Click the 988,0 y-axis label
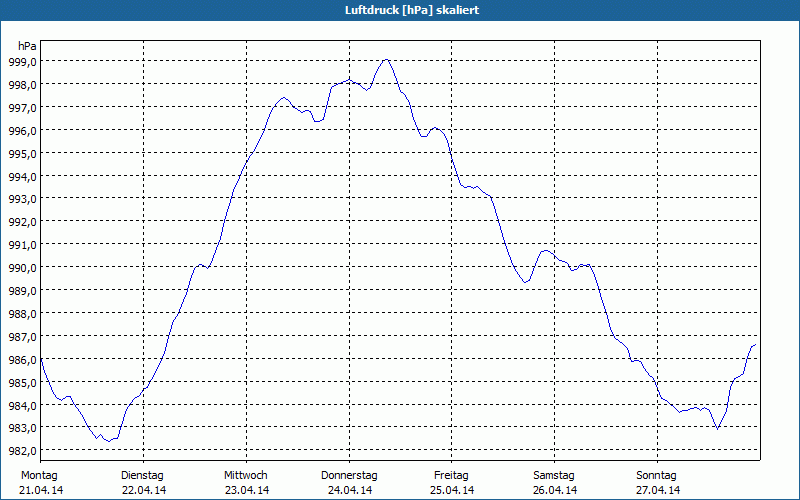 (22, 313)
